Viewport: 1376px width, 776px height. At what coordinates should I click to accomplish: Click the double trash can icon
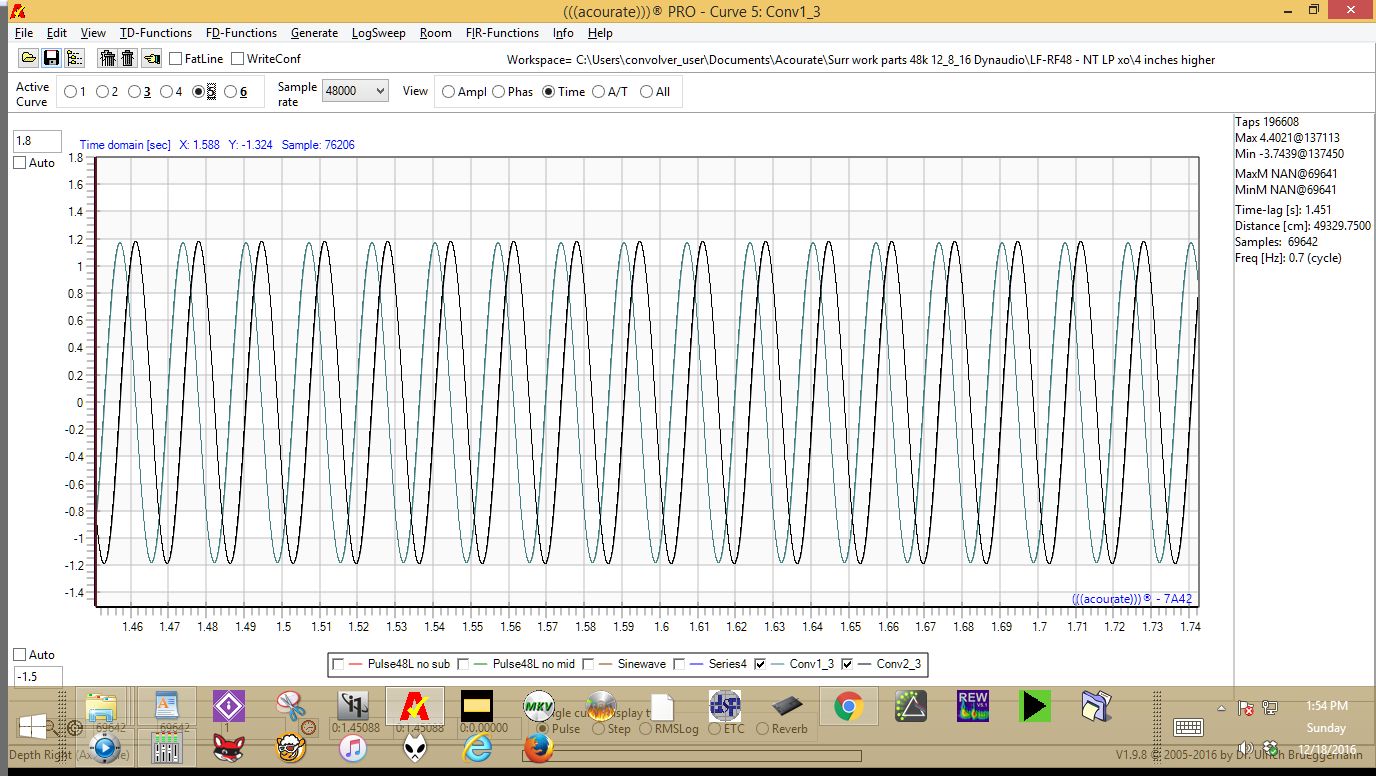[107, 58]
